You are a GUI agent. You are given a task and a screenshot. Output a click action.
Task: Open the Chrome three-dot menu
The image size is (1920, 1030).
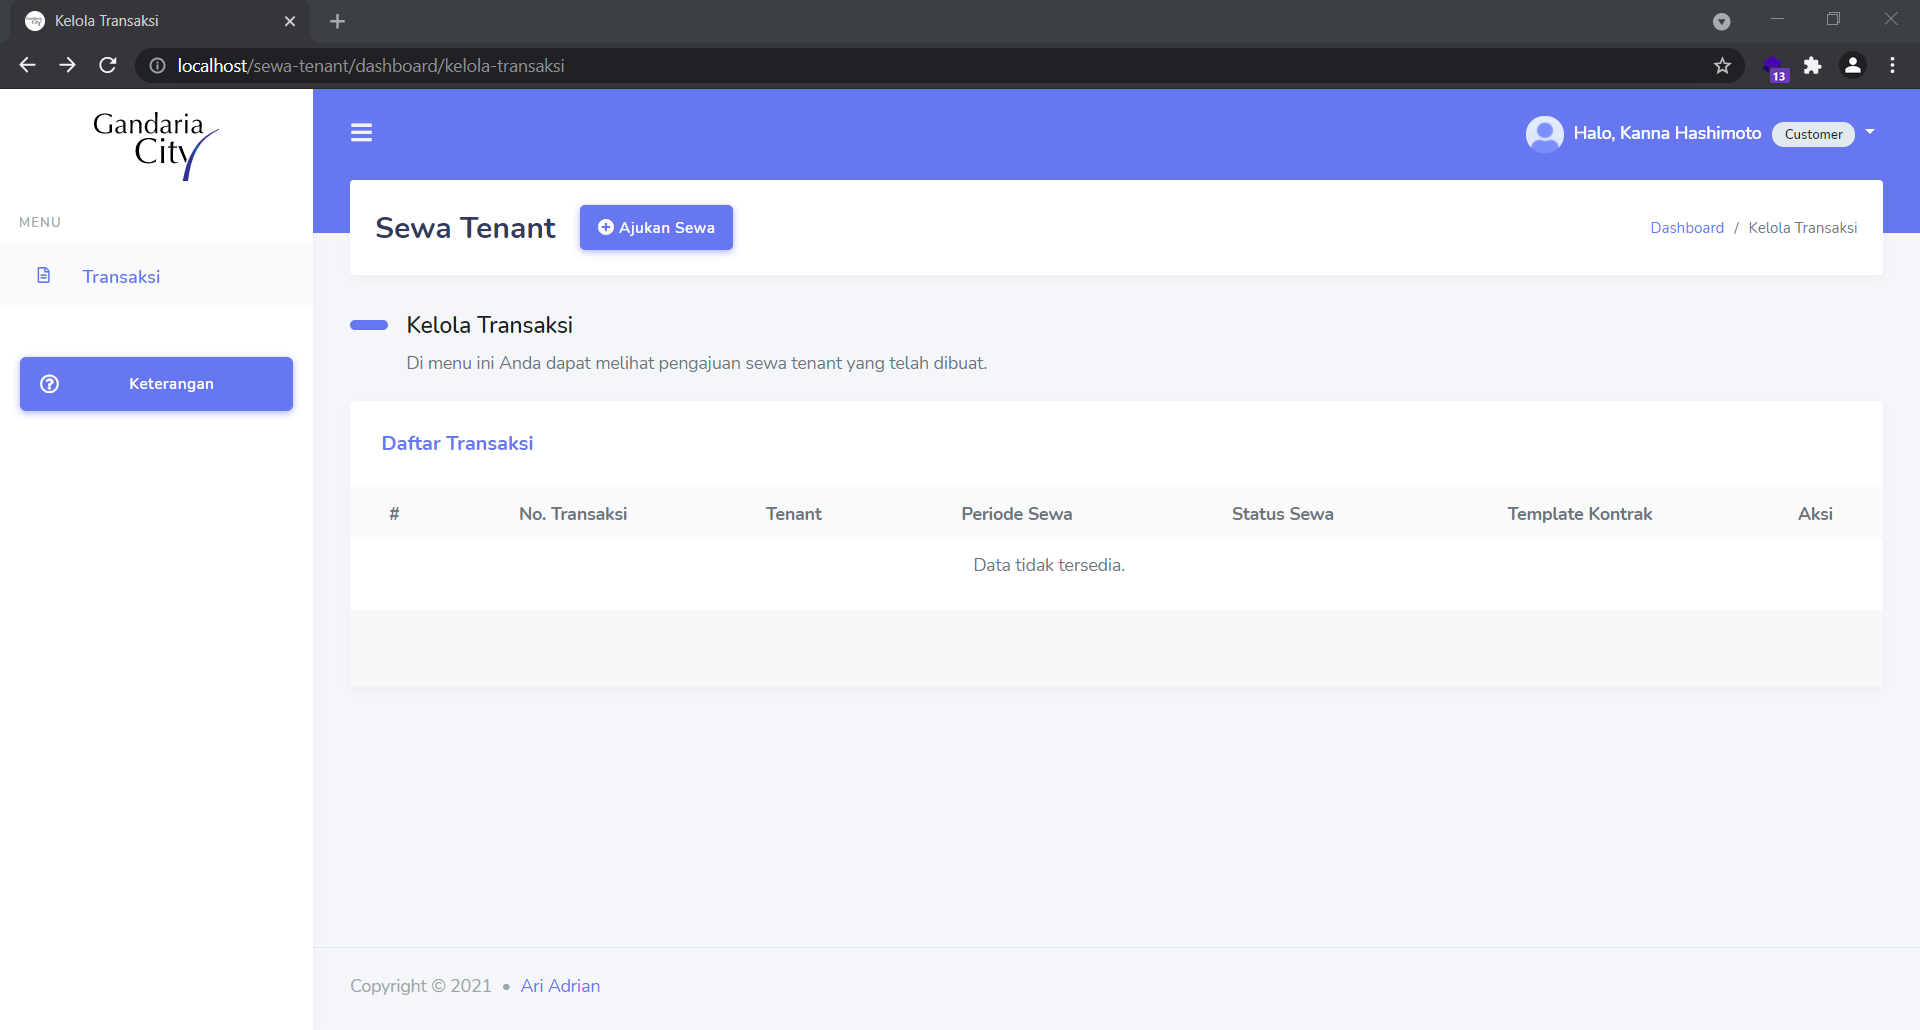coord(1892,65)
